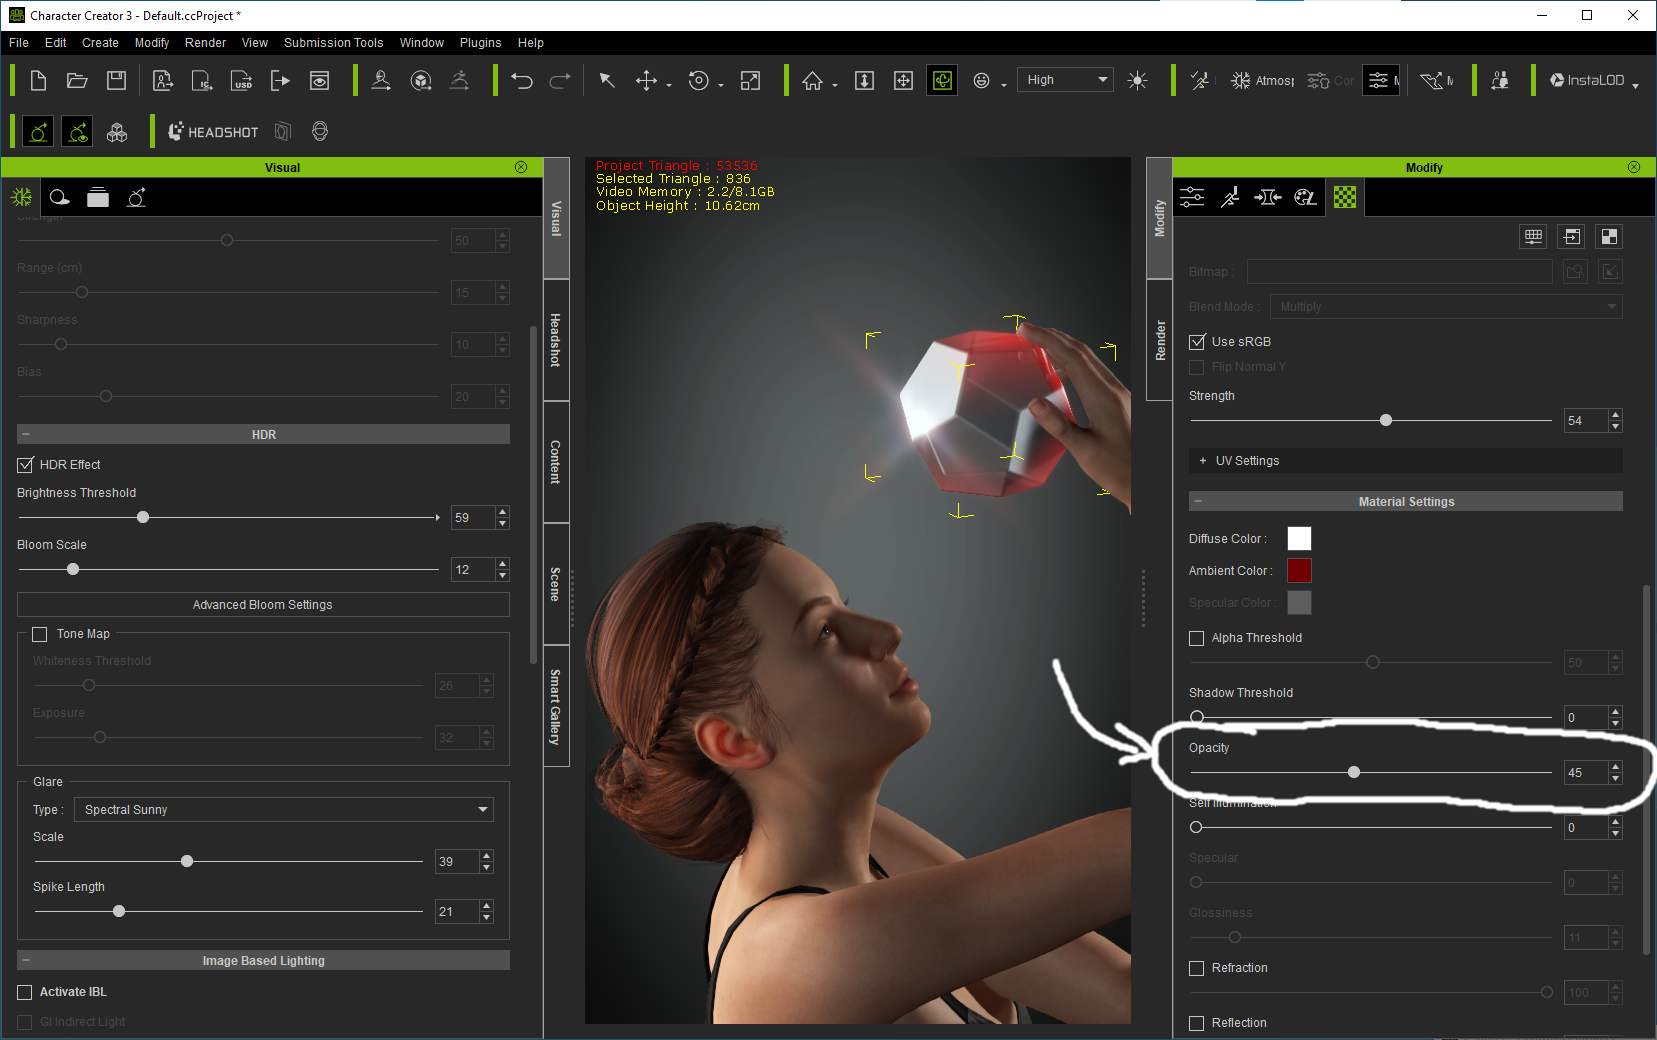Click the Opacity slider handle

pos(1354,773)
